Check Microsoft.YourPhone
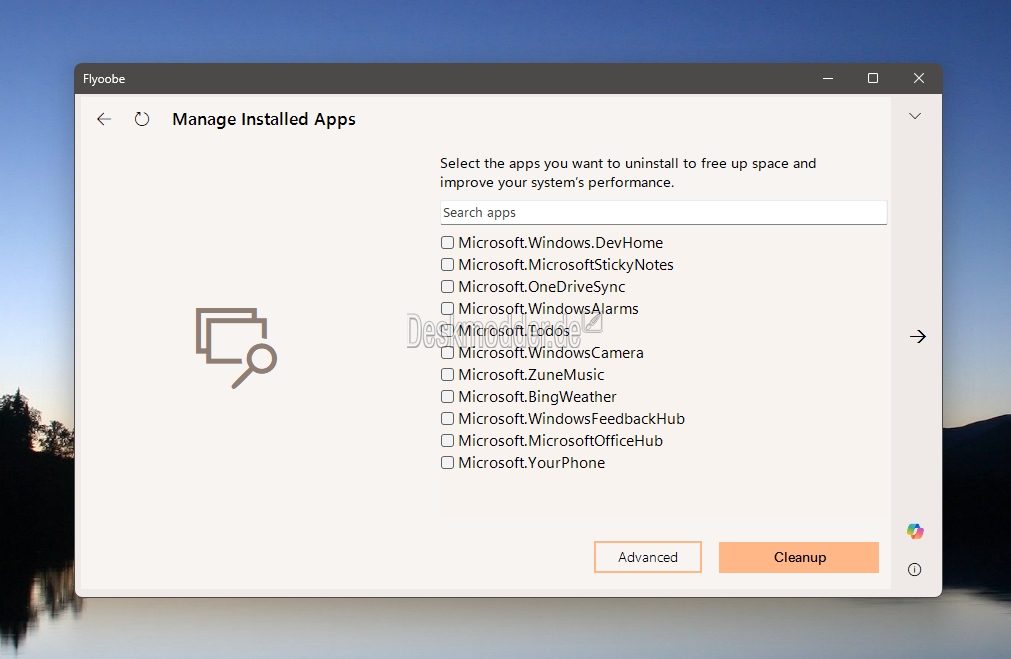The image size is (1011, 659). pos(447,462)
